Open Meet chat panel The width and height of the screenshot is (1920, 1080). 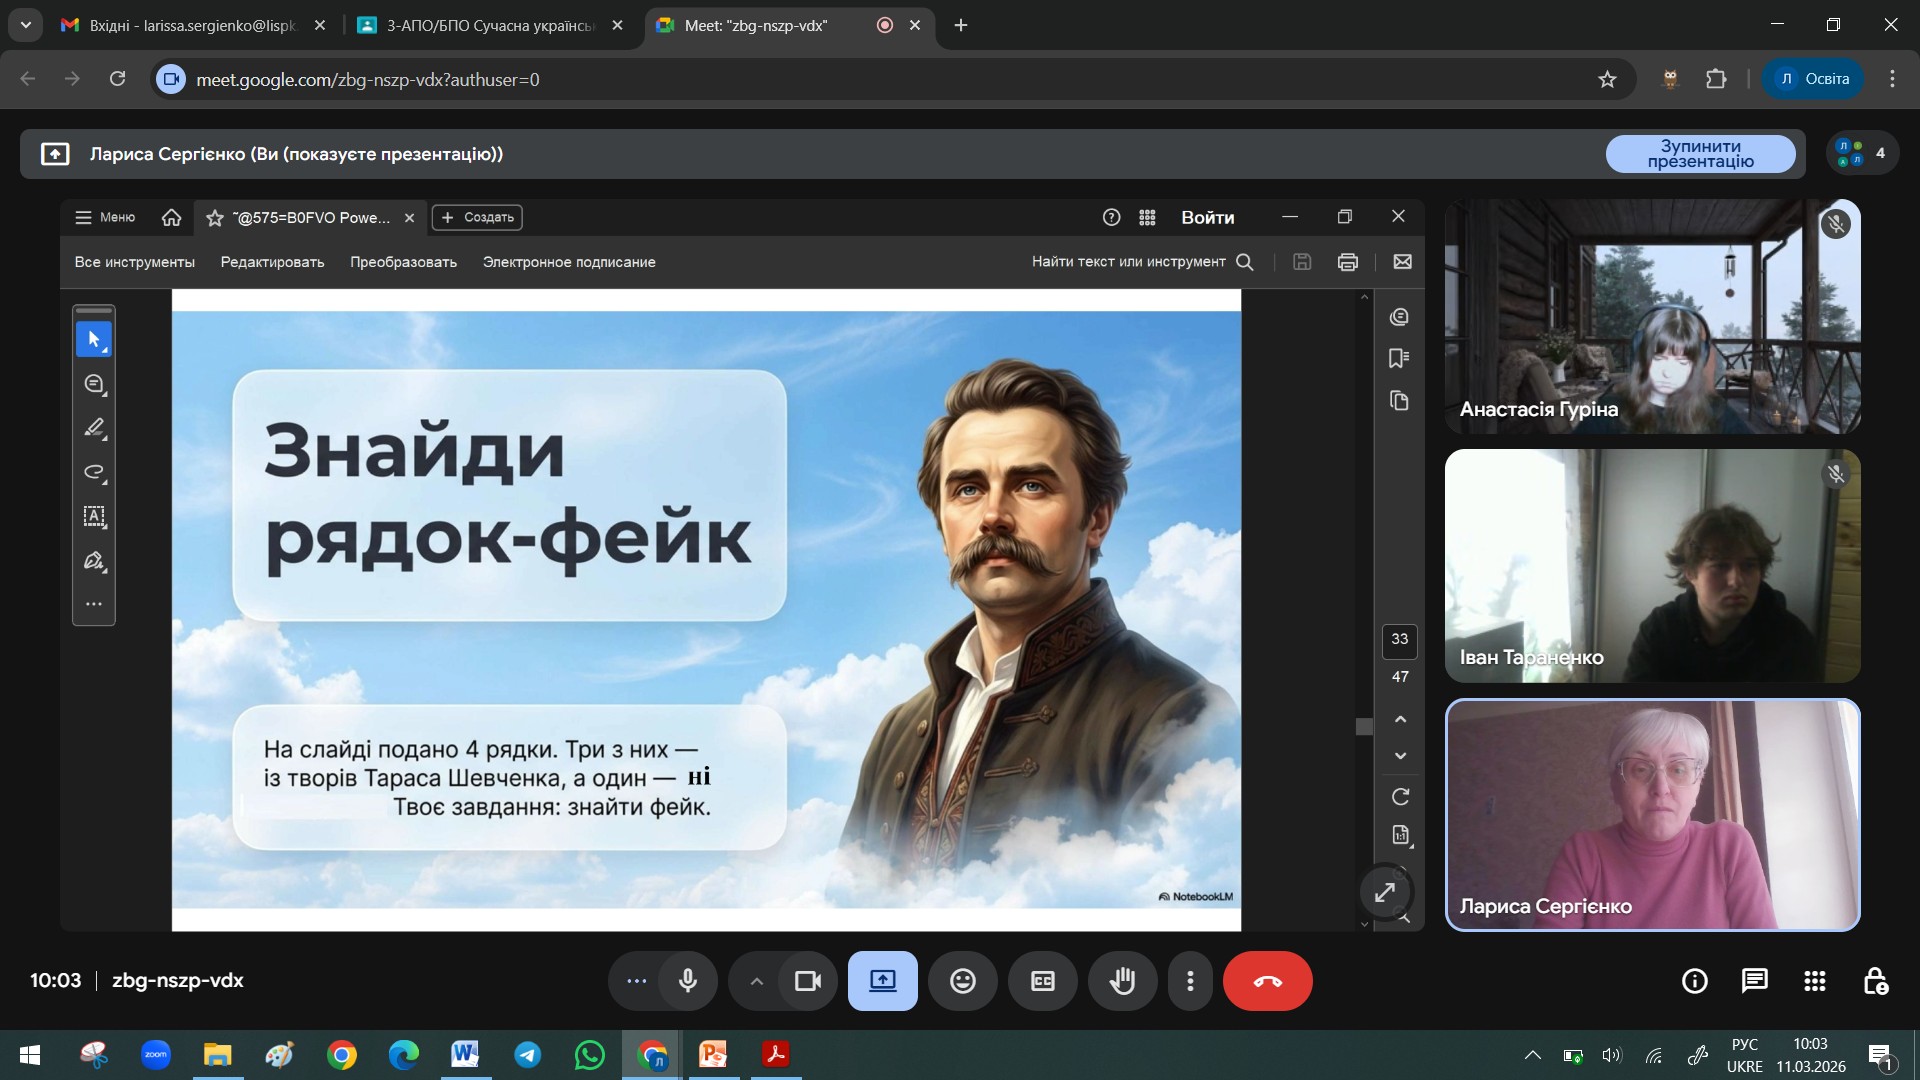pyautogui.click(x=1754, y=981)
